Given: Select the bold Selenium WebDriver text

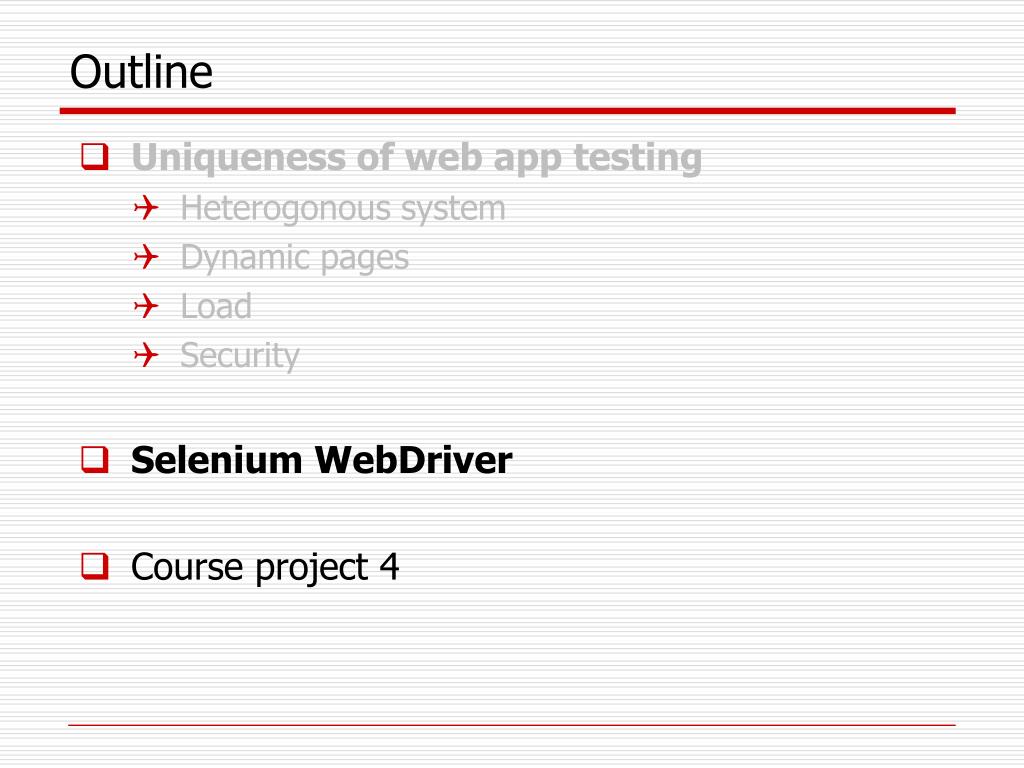Looking at the screenshot, I should pyautogui.click(x=321, y=460).
